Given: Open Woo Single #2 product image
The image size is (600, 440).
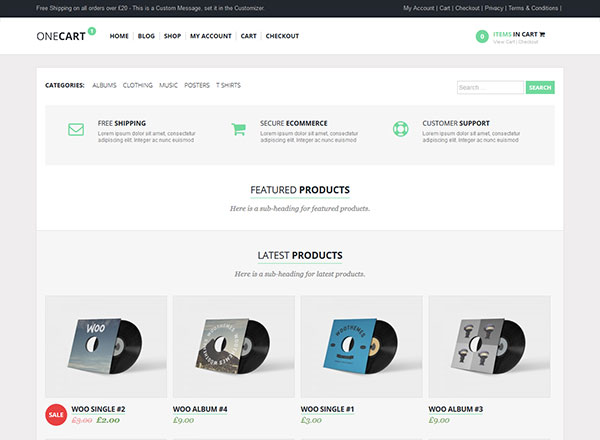Looking at the screenshot, I should pyautogui.click(x=106, y=346).
